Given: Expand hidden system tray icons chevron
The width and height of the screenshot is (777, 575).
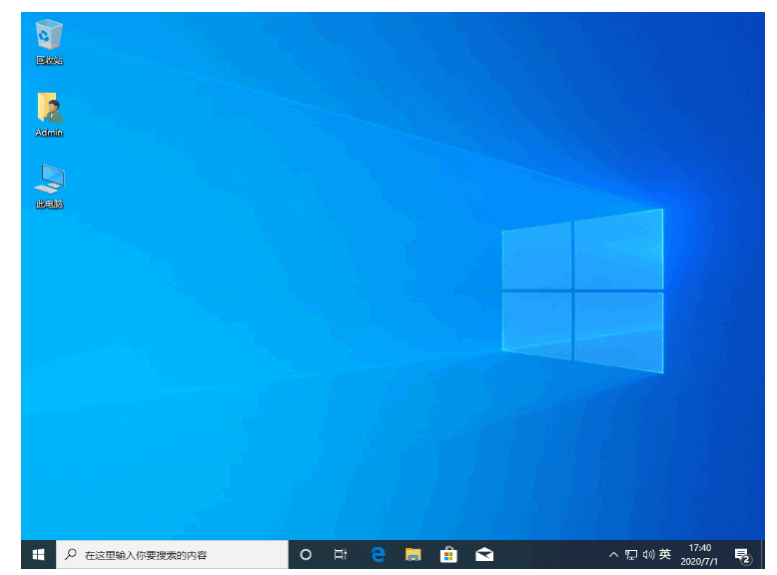Looking at the screenshot, I should [x=613, y=555].
